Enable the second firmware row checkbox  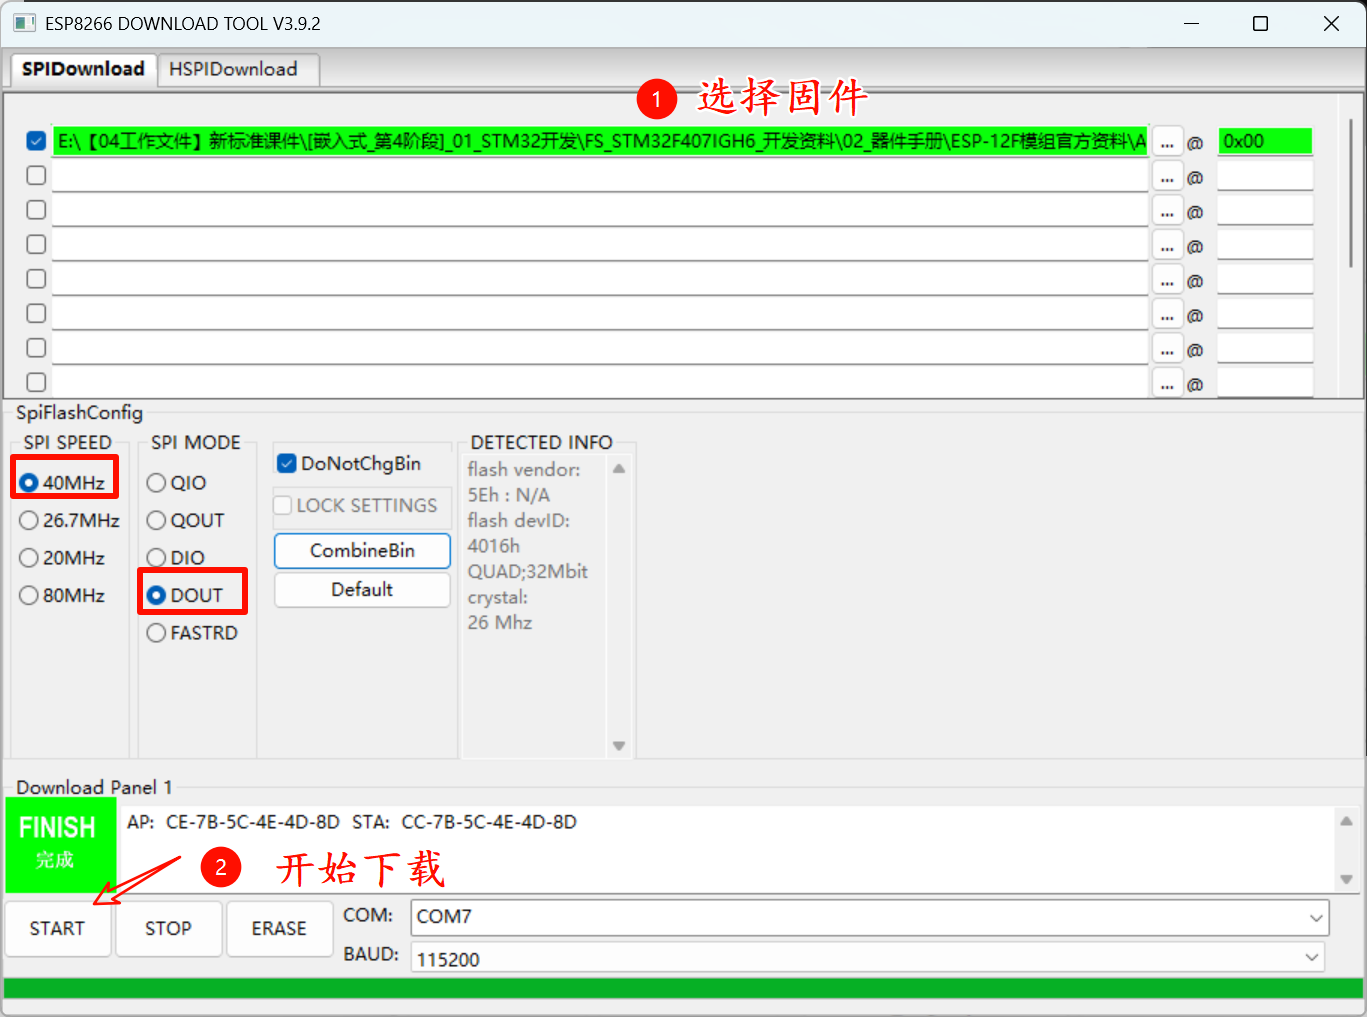[36, 175]
